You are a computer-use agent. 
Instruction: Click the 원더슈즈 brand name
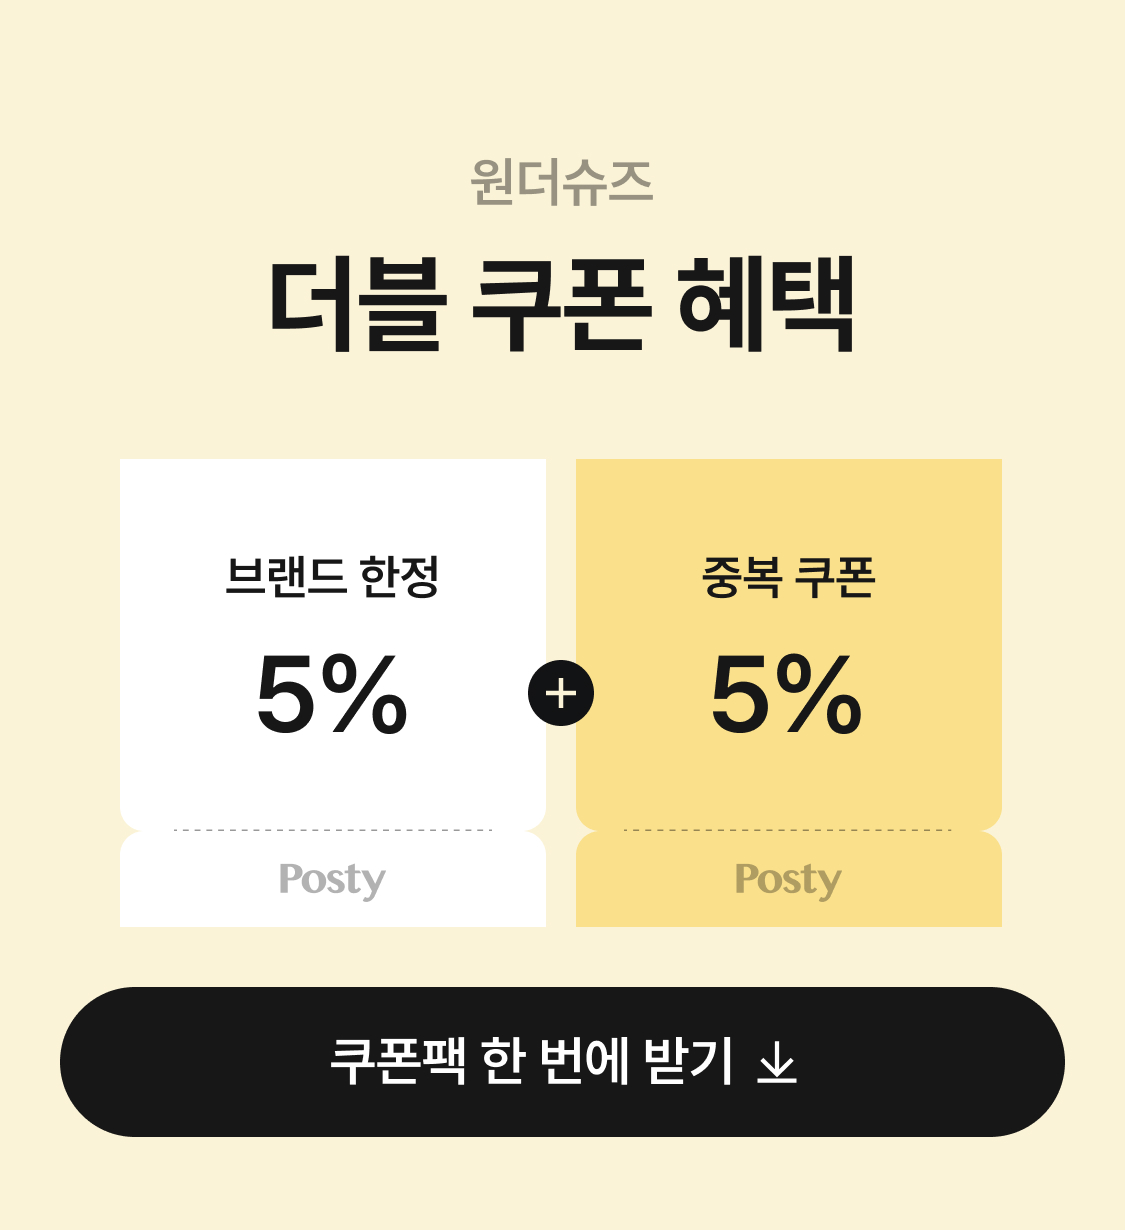pyautogui.click(x=561, y=183)
